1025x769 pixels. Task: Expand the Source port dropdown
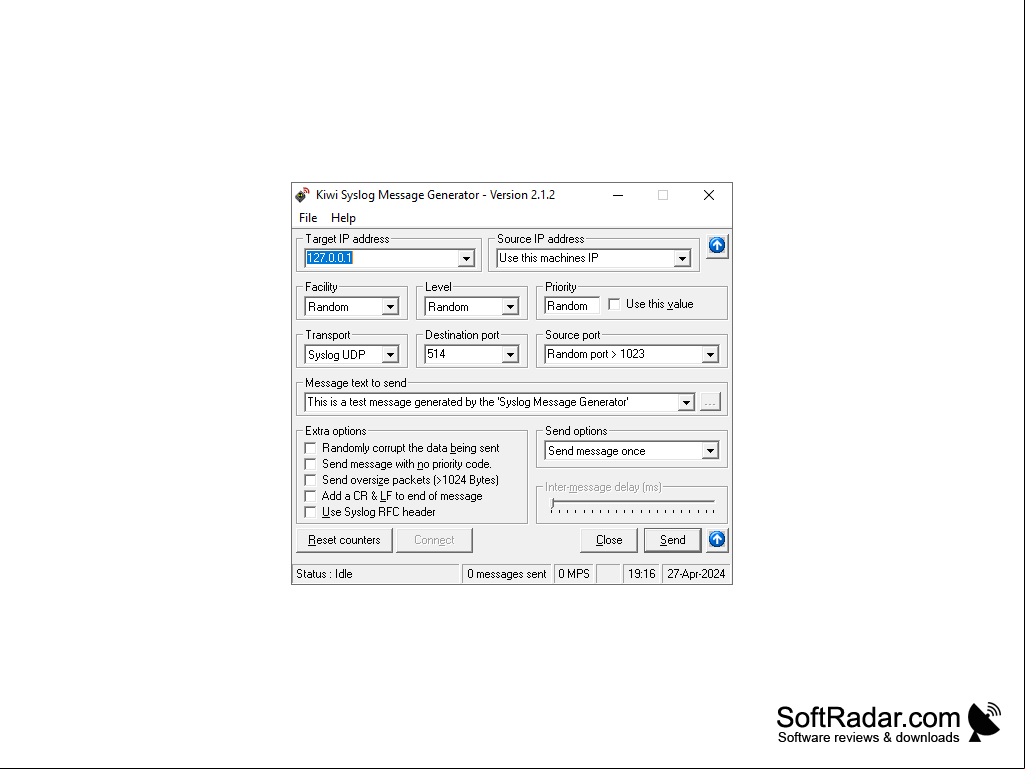[710, 354]
